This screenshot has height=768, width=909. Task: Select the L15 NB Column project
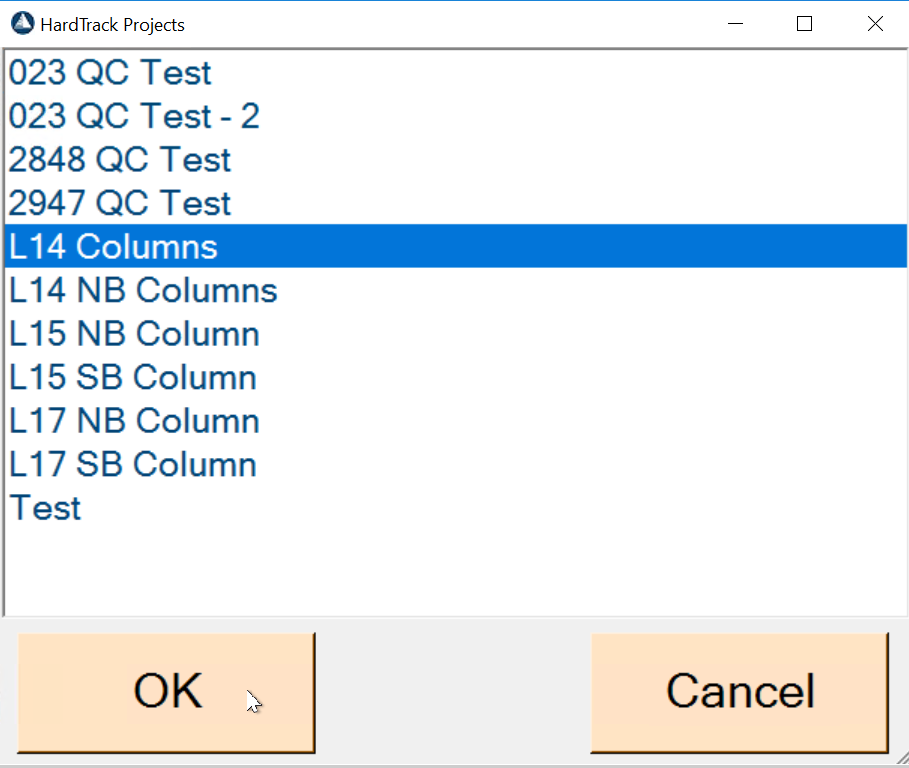coord(134,334)
